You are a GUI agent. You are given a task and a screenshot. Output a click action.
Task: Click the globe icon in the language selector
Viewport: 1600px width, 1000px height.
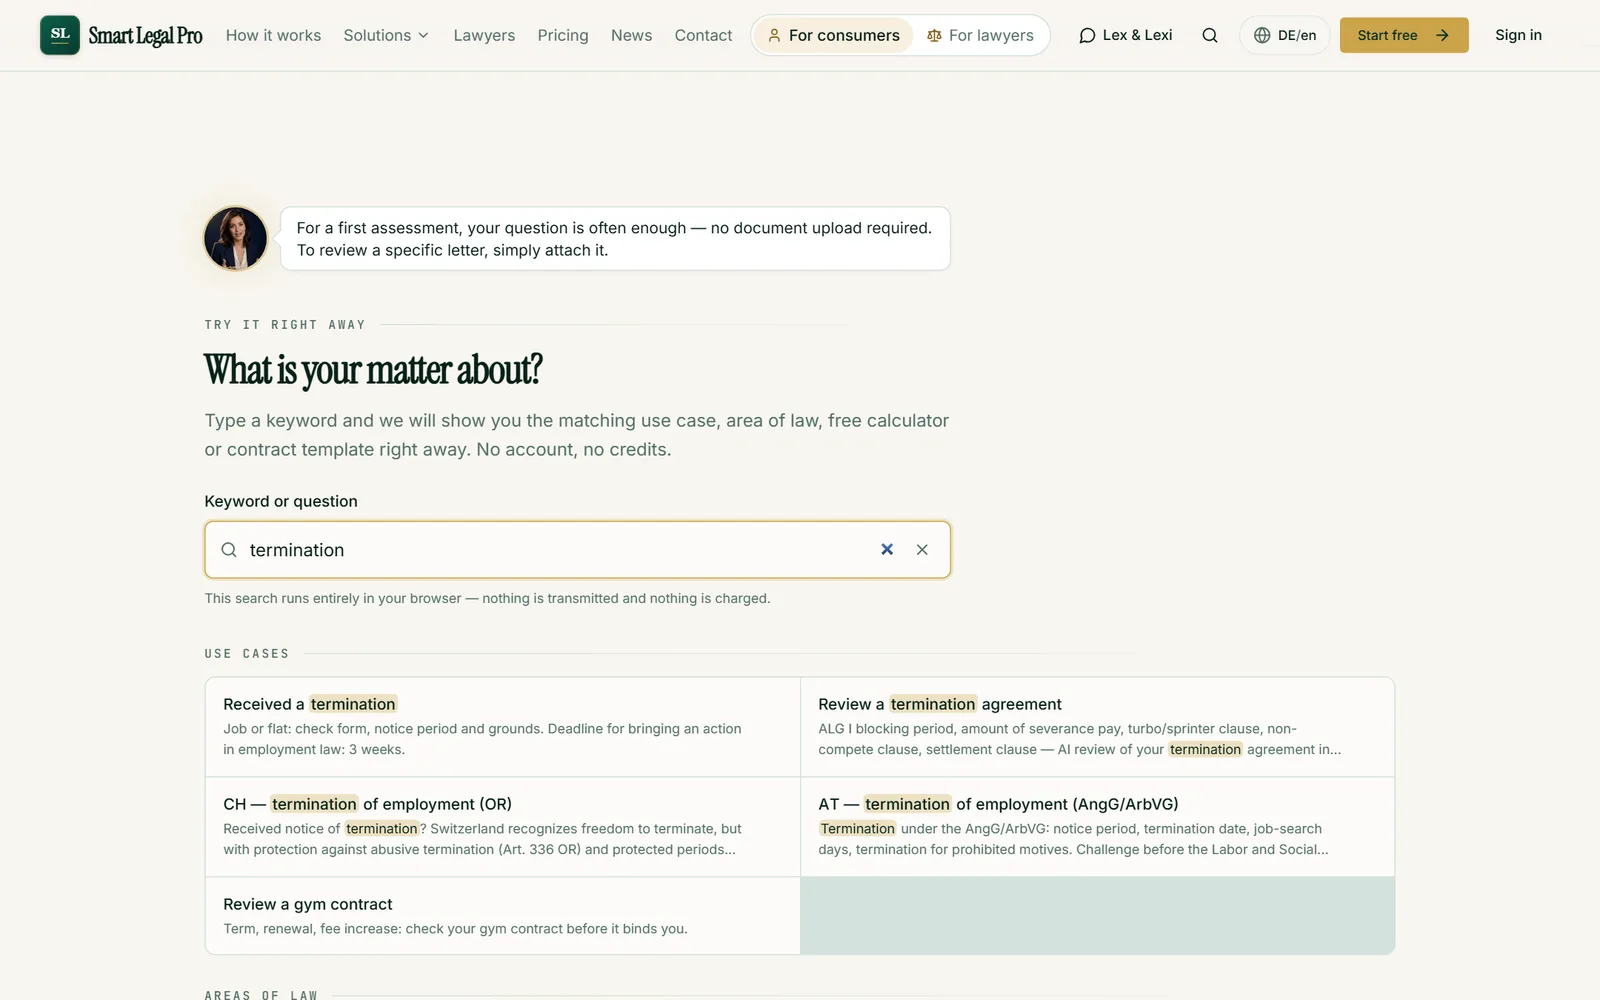coord(1262,35)
